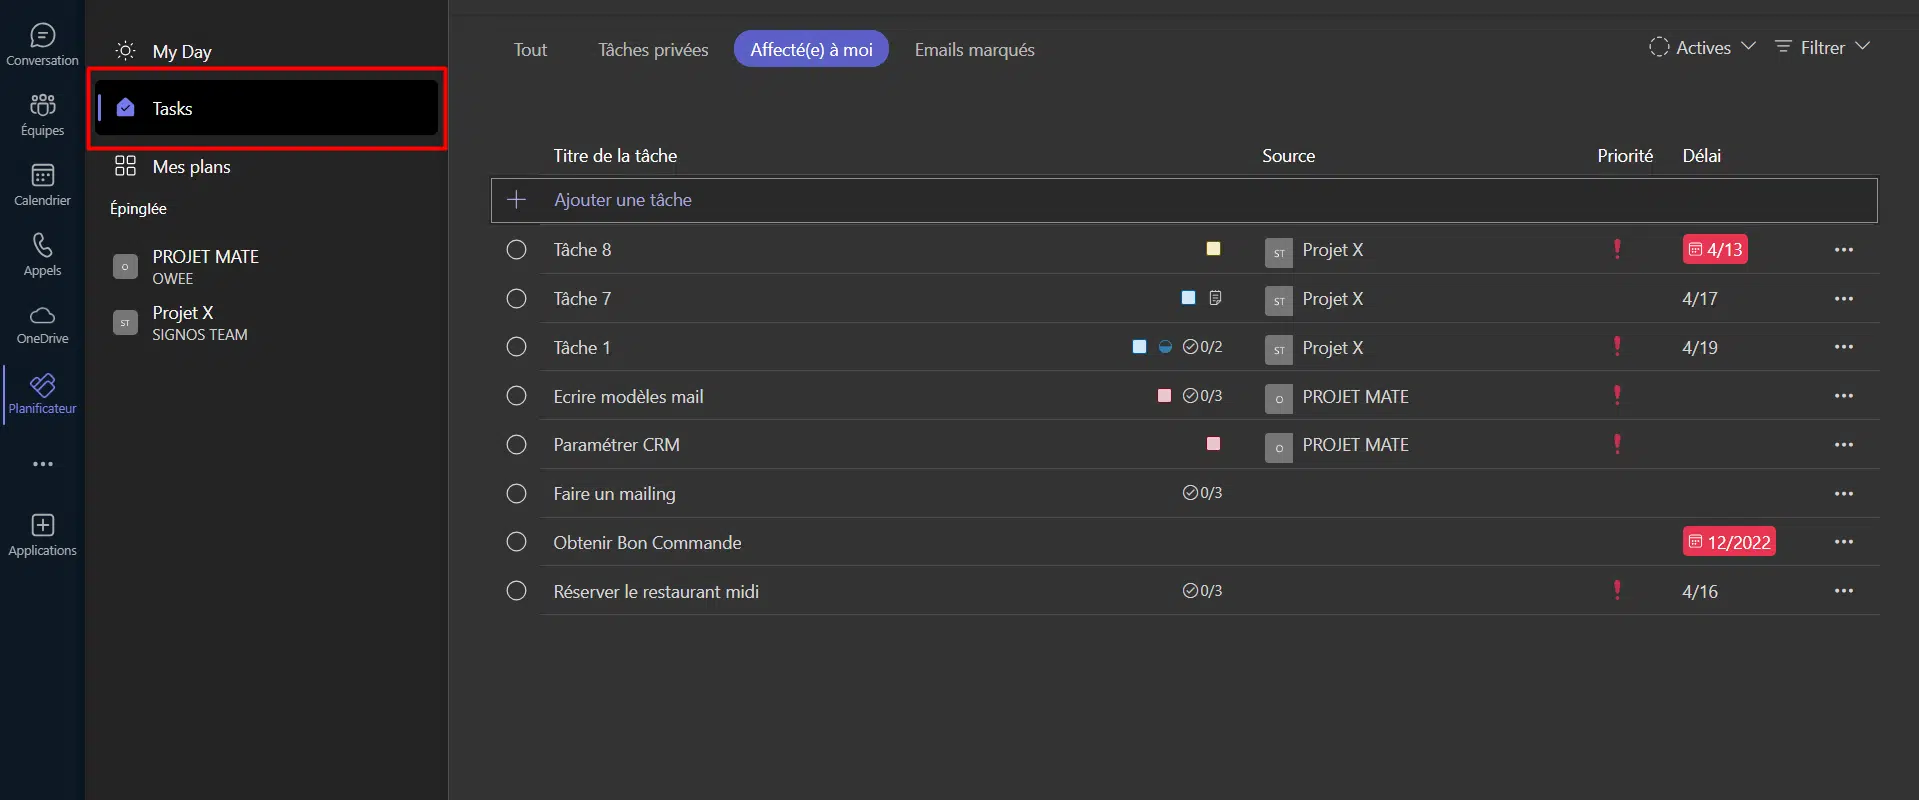Open the pinned PROJET MATE plan
The image size is (1919, 800).
tap(205, 266)
